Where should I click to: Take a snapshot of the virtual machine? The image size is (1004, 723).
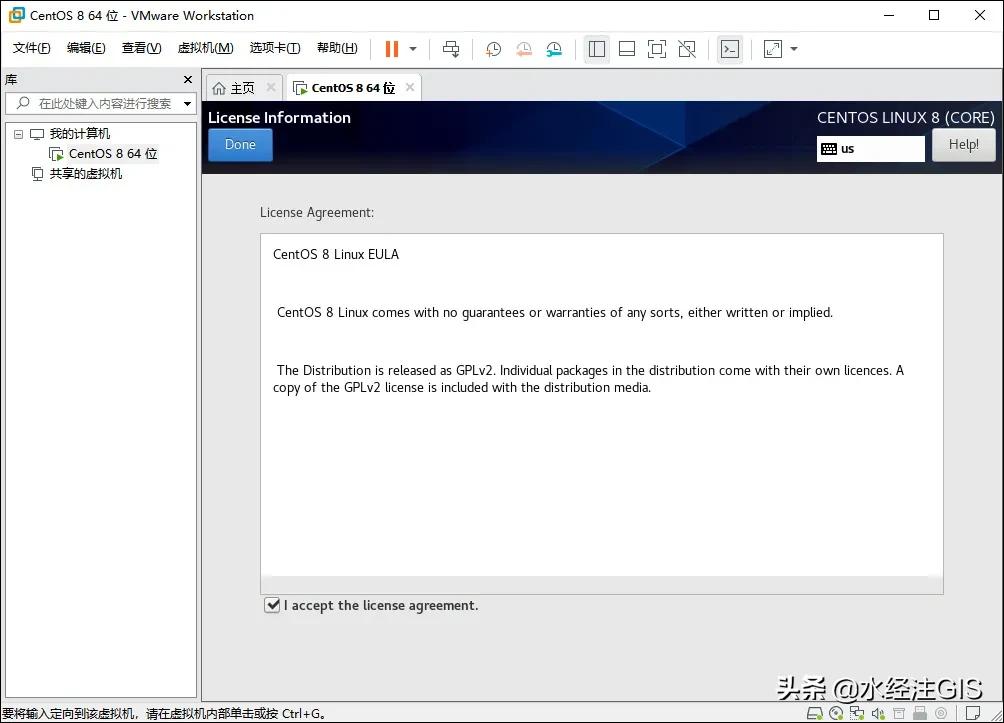(x=493, y=48)
